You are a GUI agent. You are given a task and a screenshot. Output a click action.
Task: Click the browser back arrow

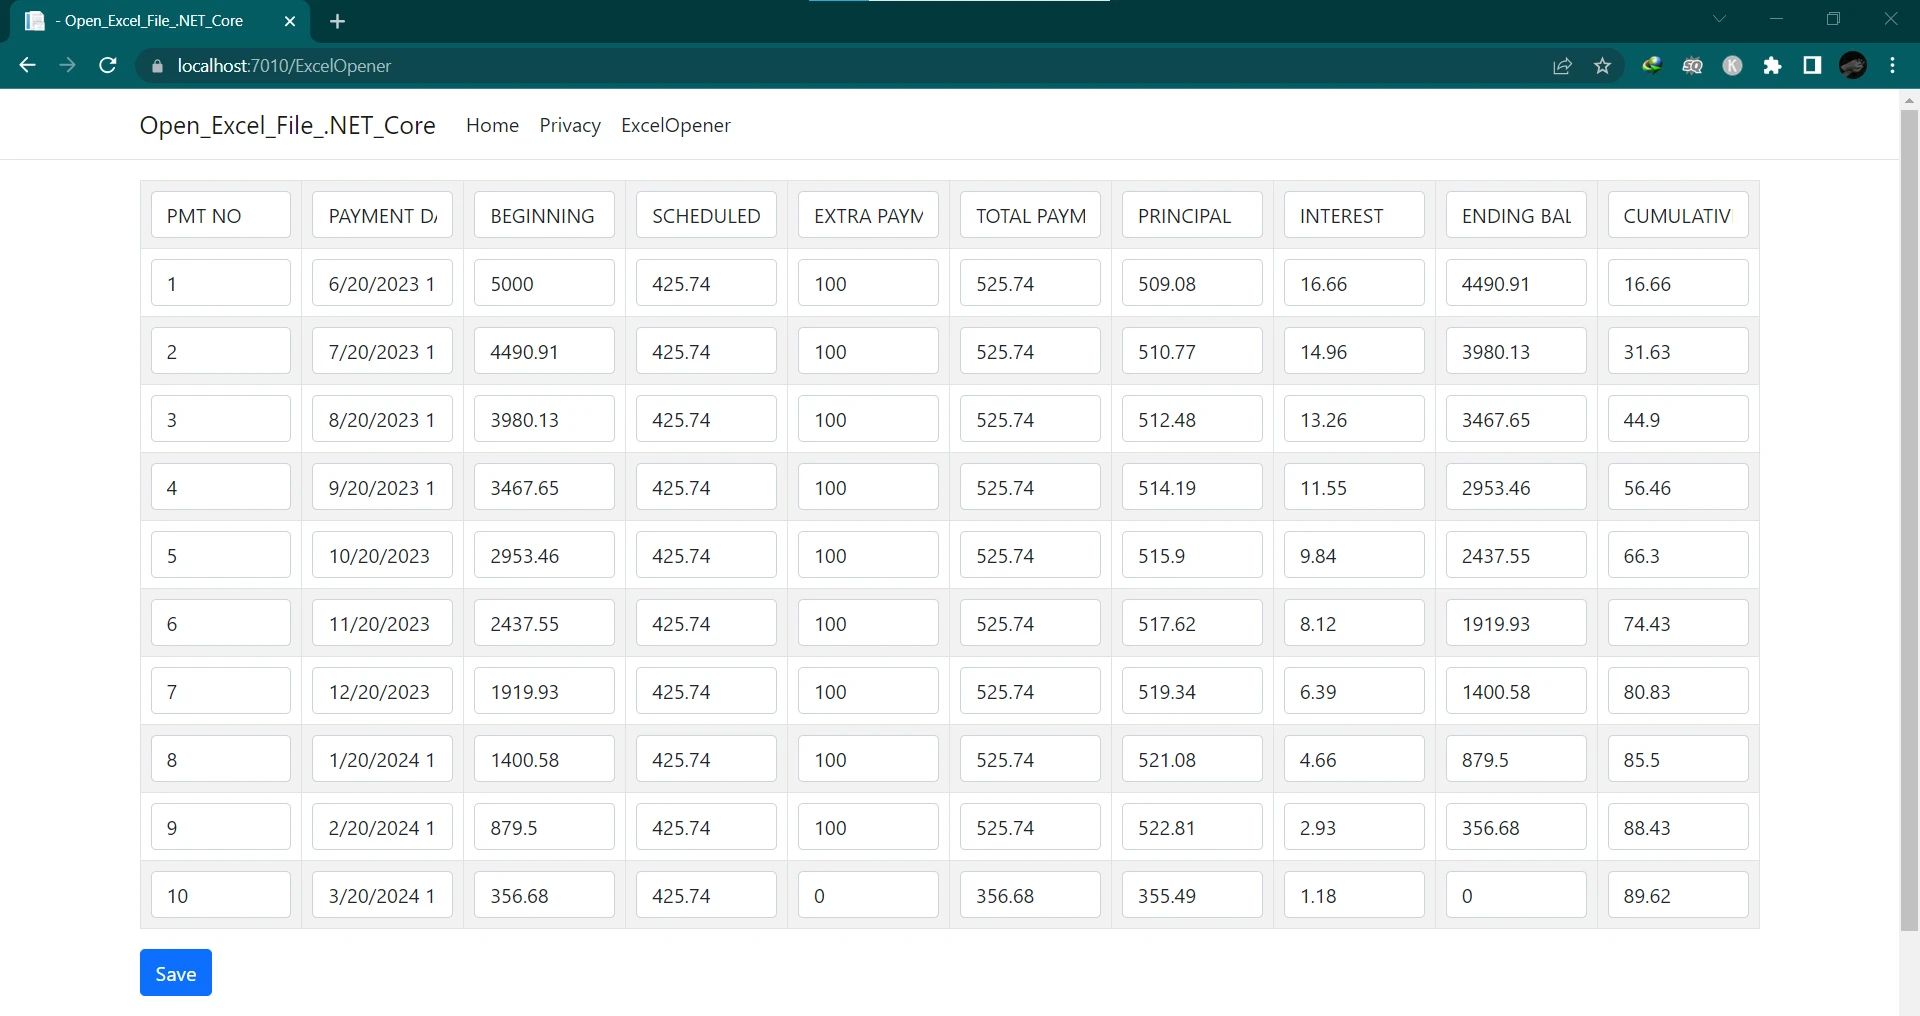click(x=27, y=66)
